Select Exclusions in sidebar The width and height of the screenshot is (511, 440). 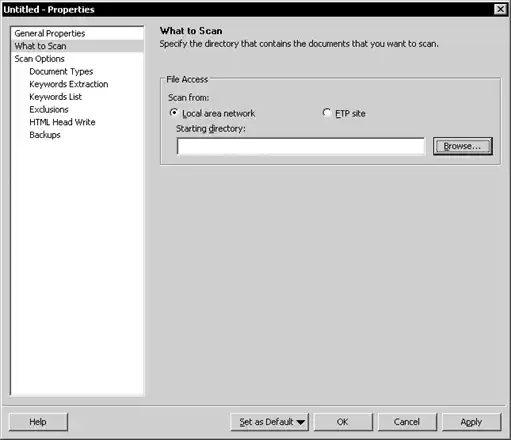pos(49,109)
